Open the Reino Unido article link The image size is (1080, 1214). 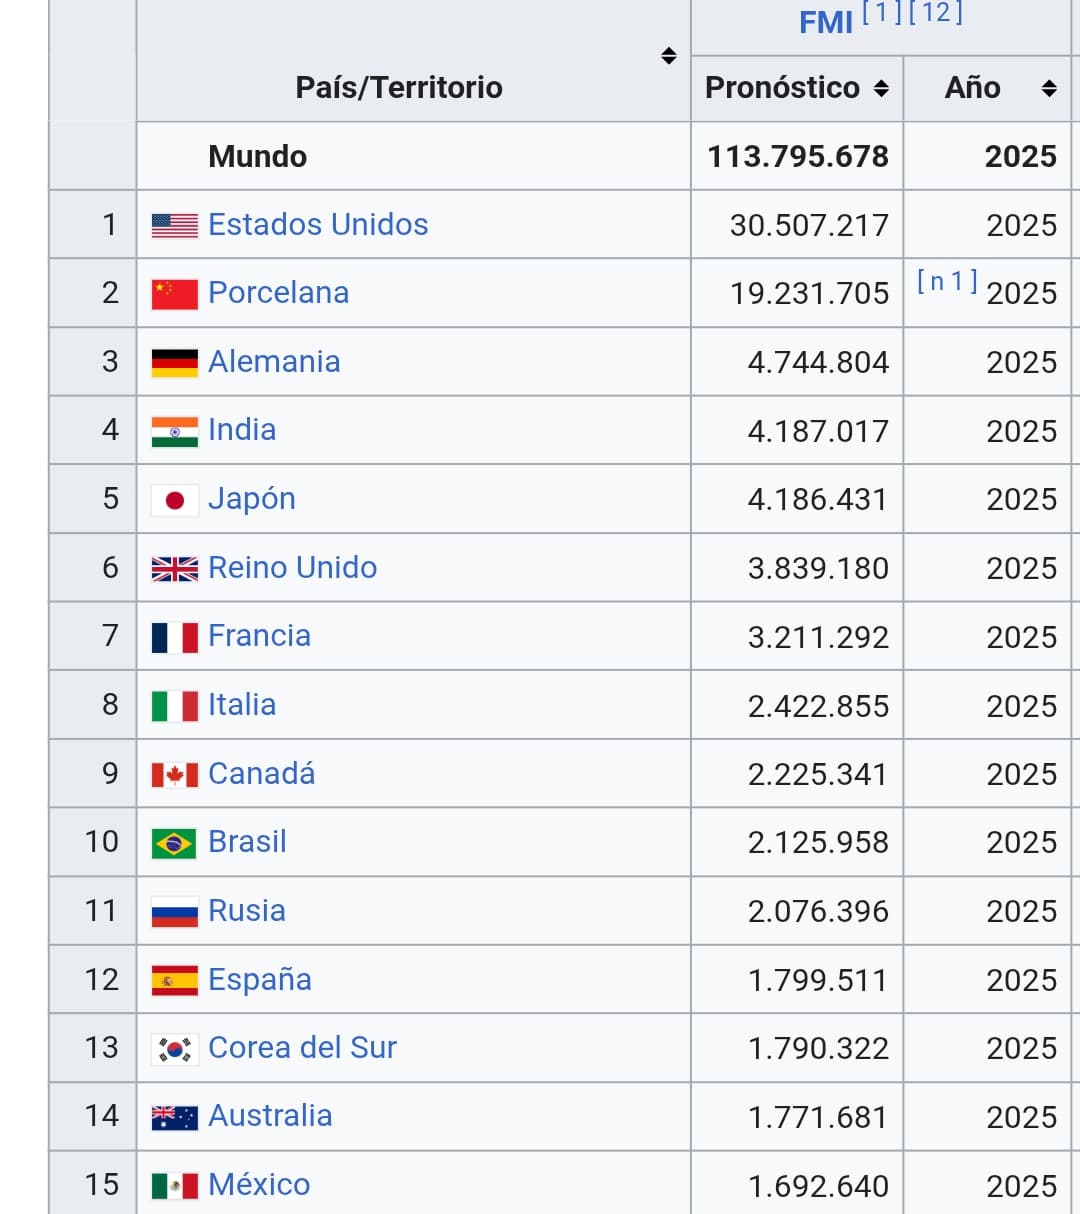(292, 567)
